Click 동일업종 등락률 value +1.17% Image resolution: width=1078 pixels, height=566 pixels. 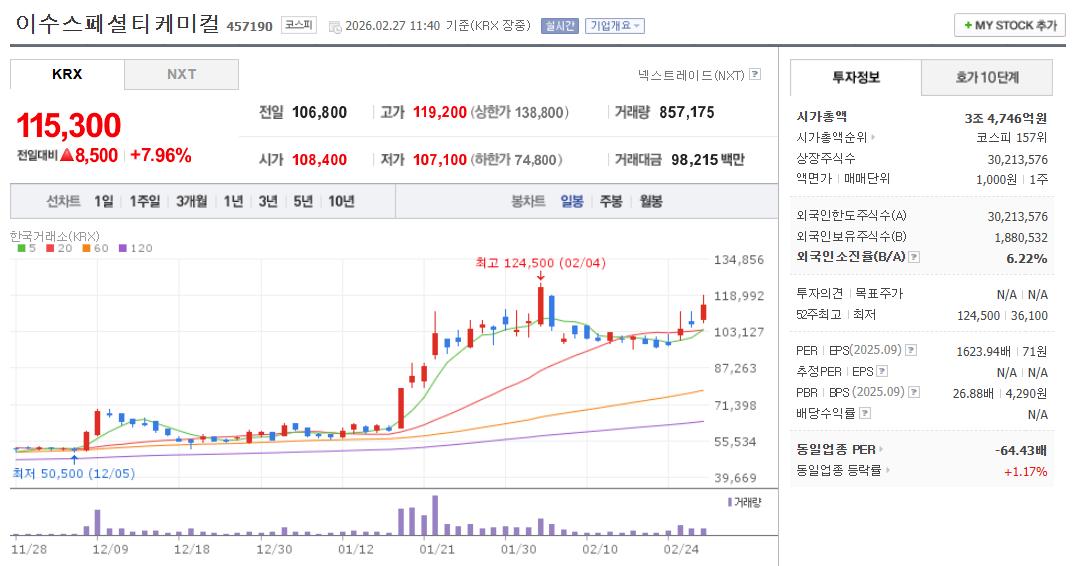point(1025,472)
